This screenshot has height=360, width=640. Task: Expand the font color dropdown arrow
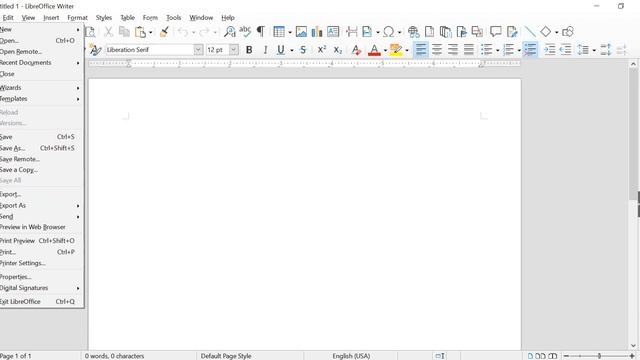pyautogui.click(x=385, y=50)
